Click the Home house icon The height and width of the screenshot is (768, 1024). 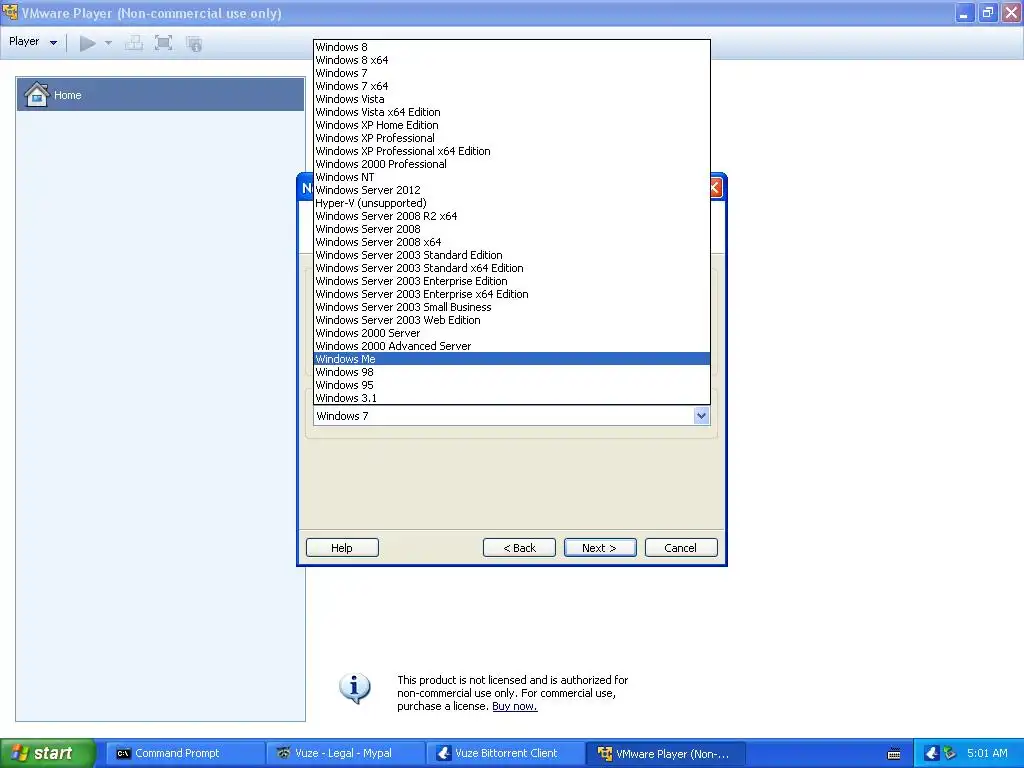pyautogui.click(x=37, y=95)
